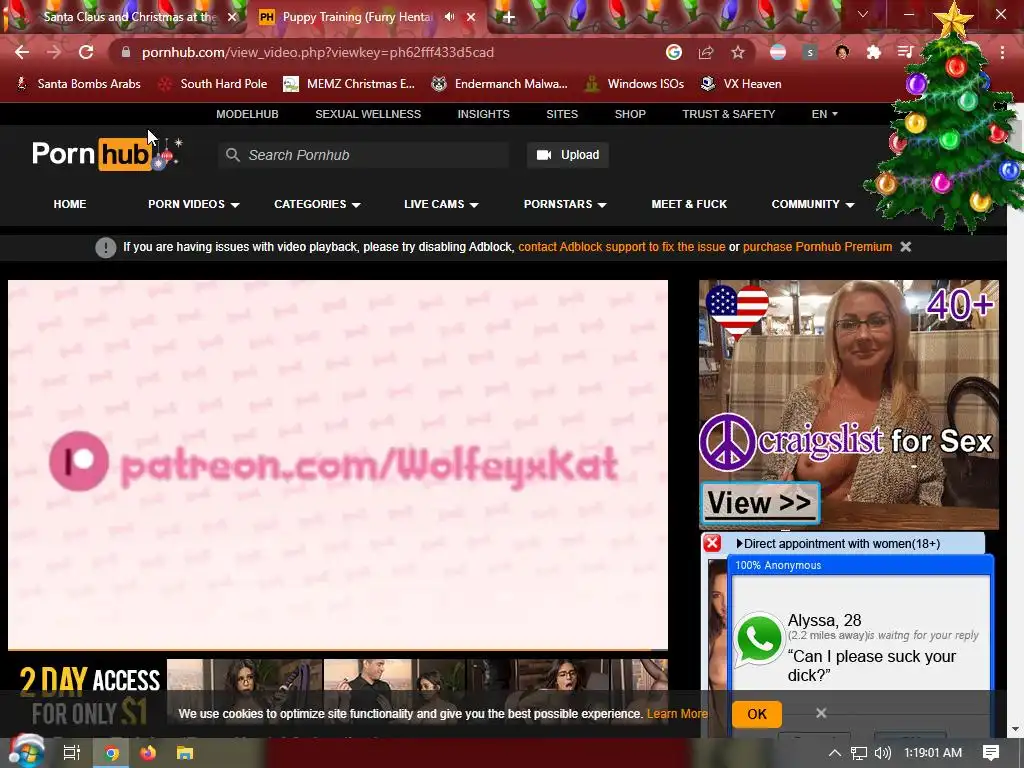Go back using the browser back arrow

coord(22,52)
